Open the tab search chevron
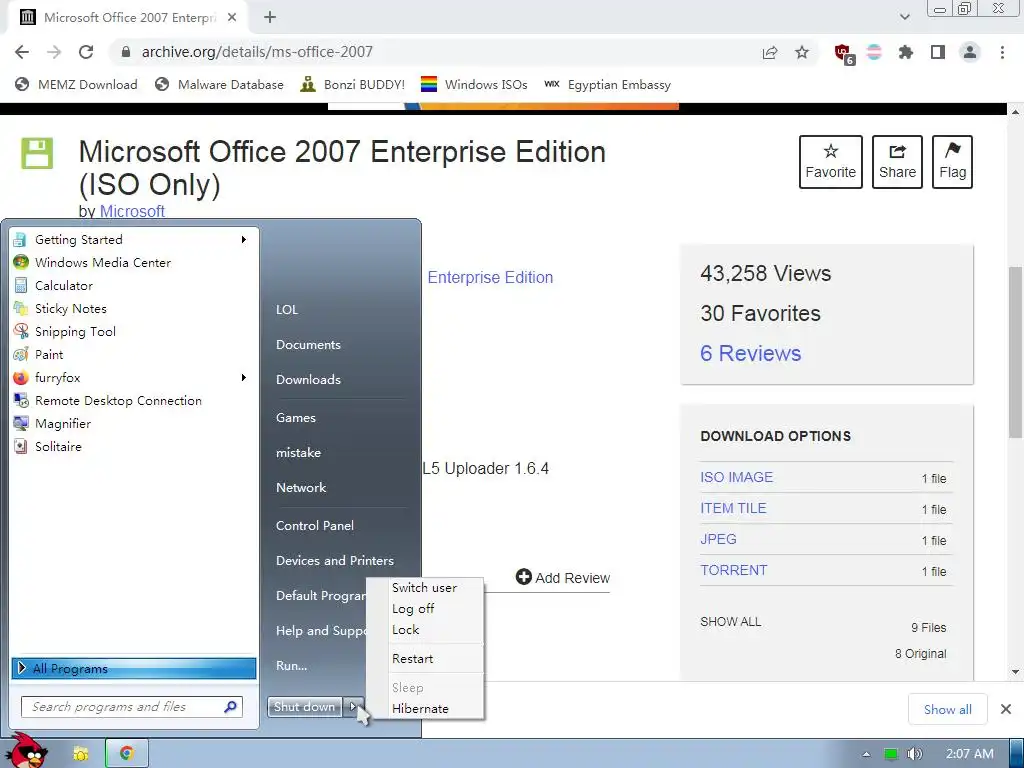Screen dimensions: 1024x768 (x=904, y=18)
